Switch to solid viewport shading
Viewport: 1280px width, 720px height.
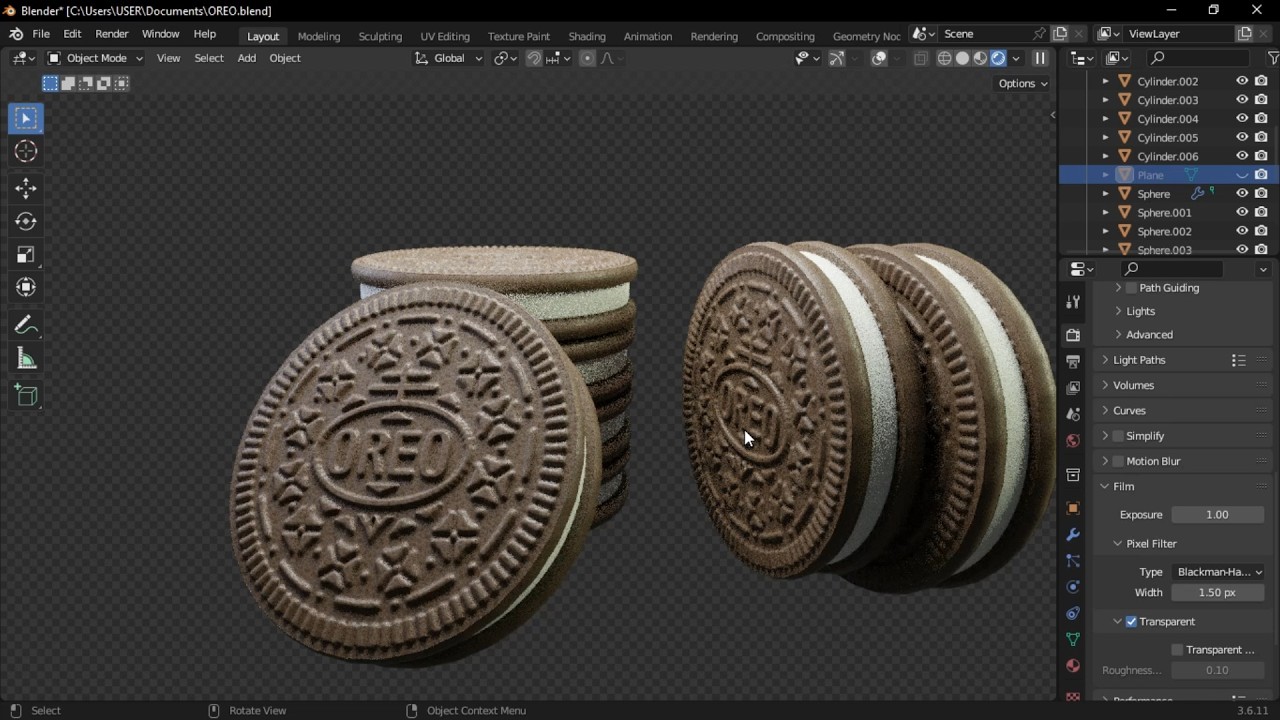[x=962, y=58]
